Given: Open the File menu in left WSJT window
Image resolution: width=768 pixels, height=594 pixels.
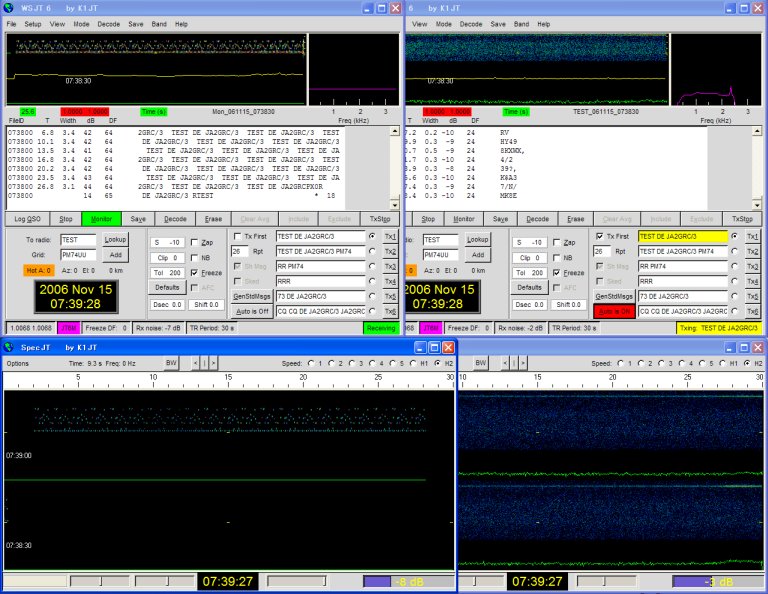Looking at the screenshot, I should 11,24.
